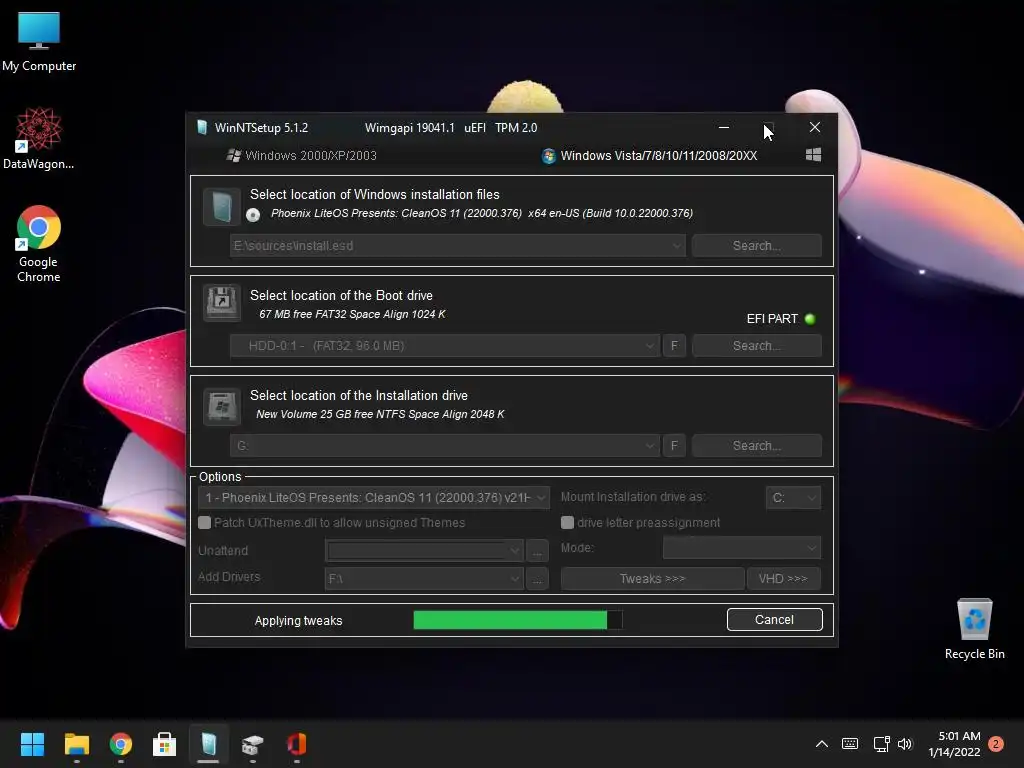Click the green EFI PART status light

coord(810,319)
